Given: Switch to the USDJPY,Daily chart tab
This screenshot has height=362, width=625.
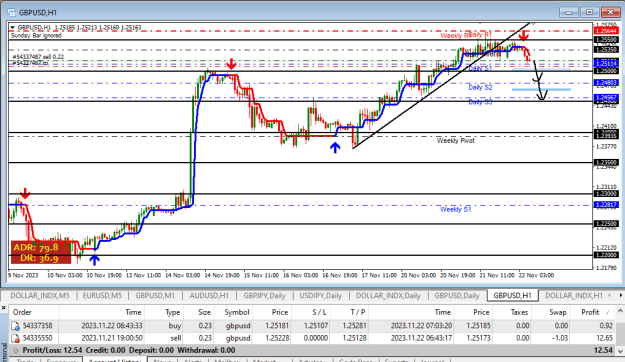Looking at the screenshot, I should (x=321, y=295).
